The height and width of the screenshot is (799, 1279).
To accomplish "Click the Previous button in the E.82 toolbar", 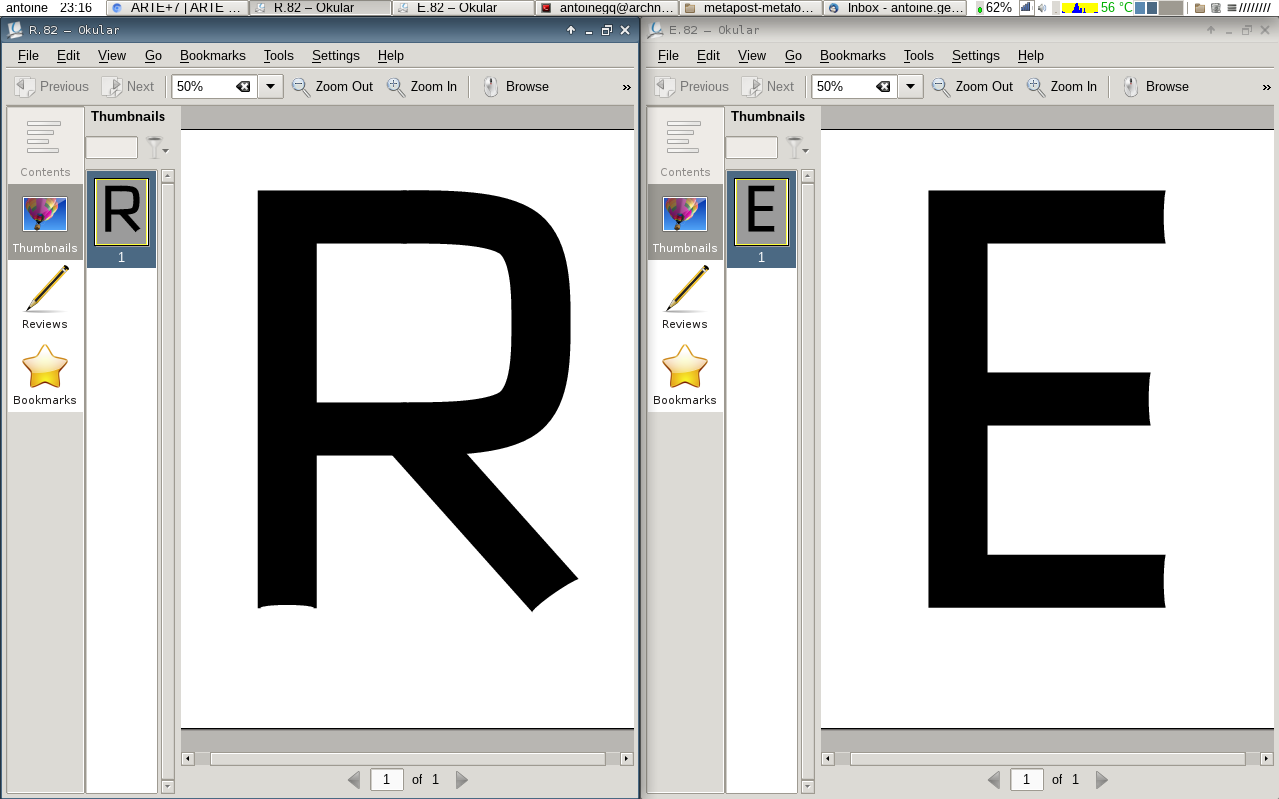I will 692,87.
